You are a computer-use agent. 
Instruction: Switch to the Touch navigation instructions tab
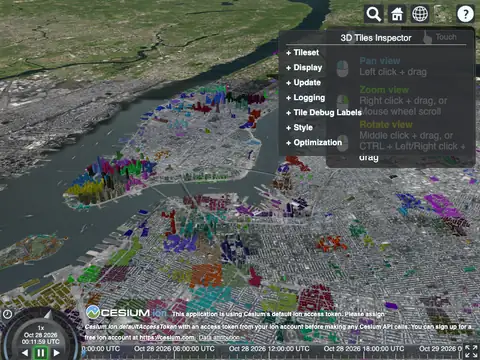point(441,37)
